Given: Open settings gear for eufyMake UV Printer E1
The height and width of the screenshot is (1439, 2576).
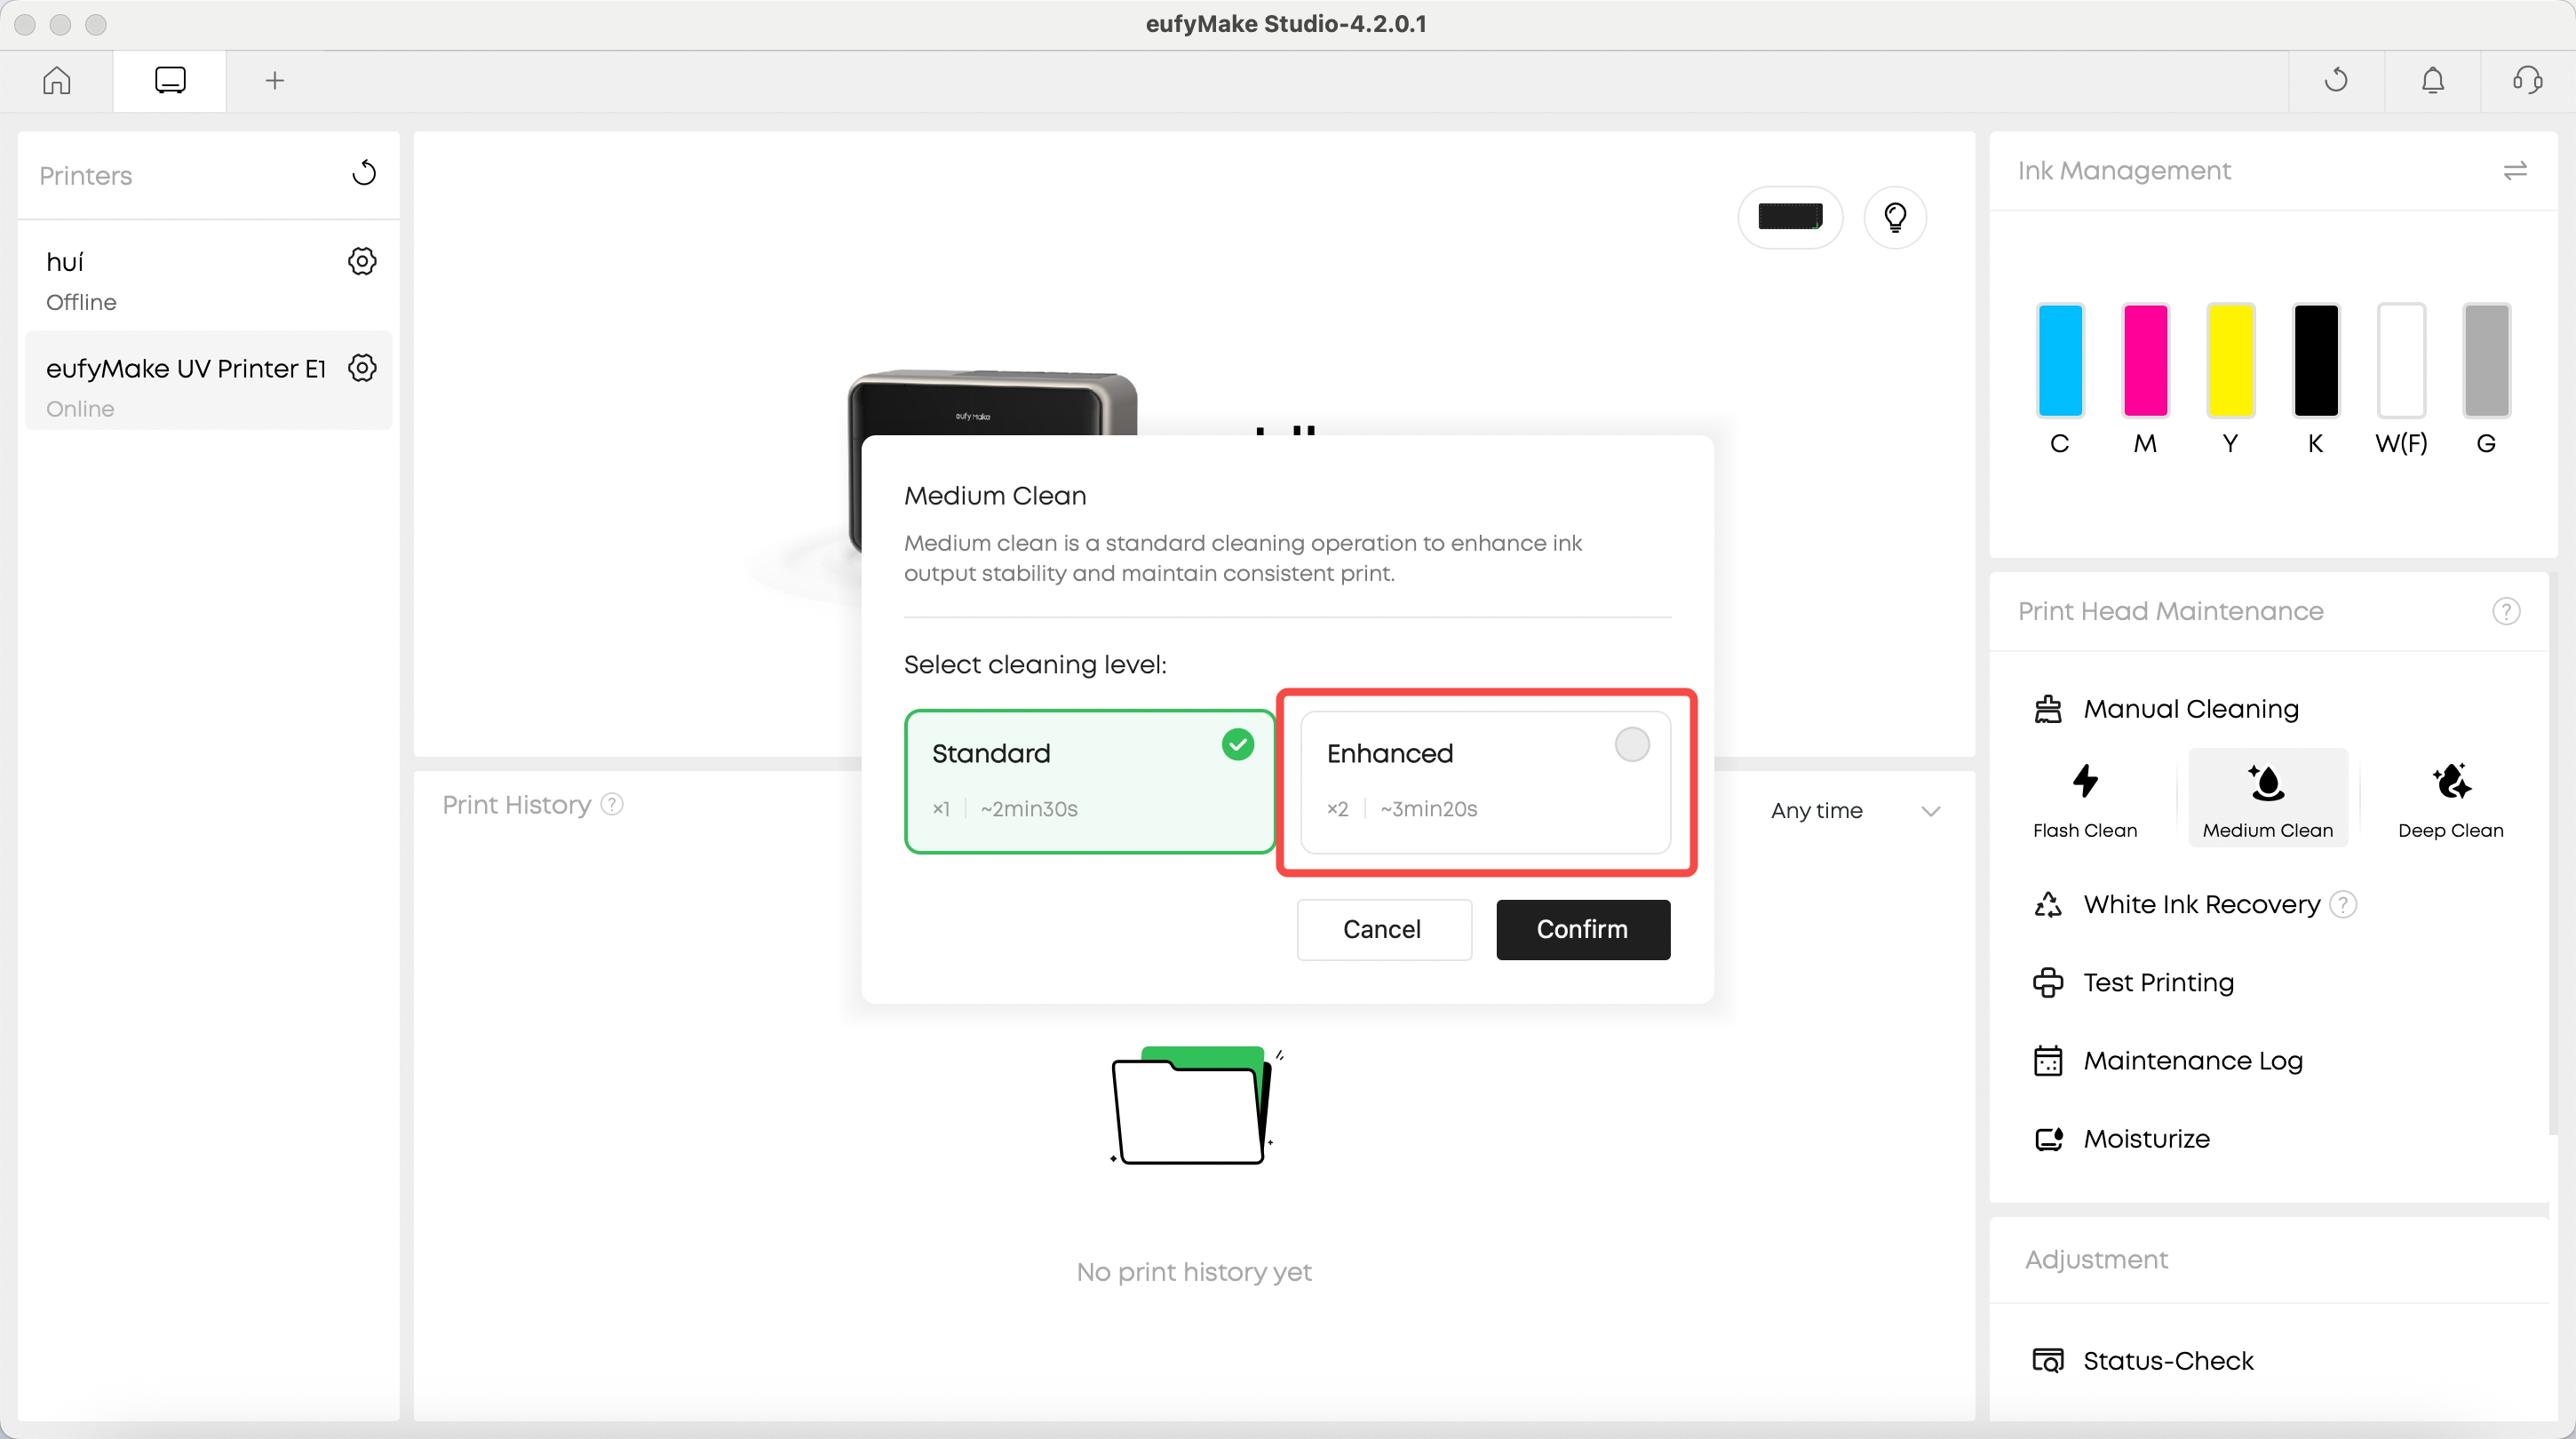Looking at the screenshot, I should 362,368.
